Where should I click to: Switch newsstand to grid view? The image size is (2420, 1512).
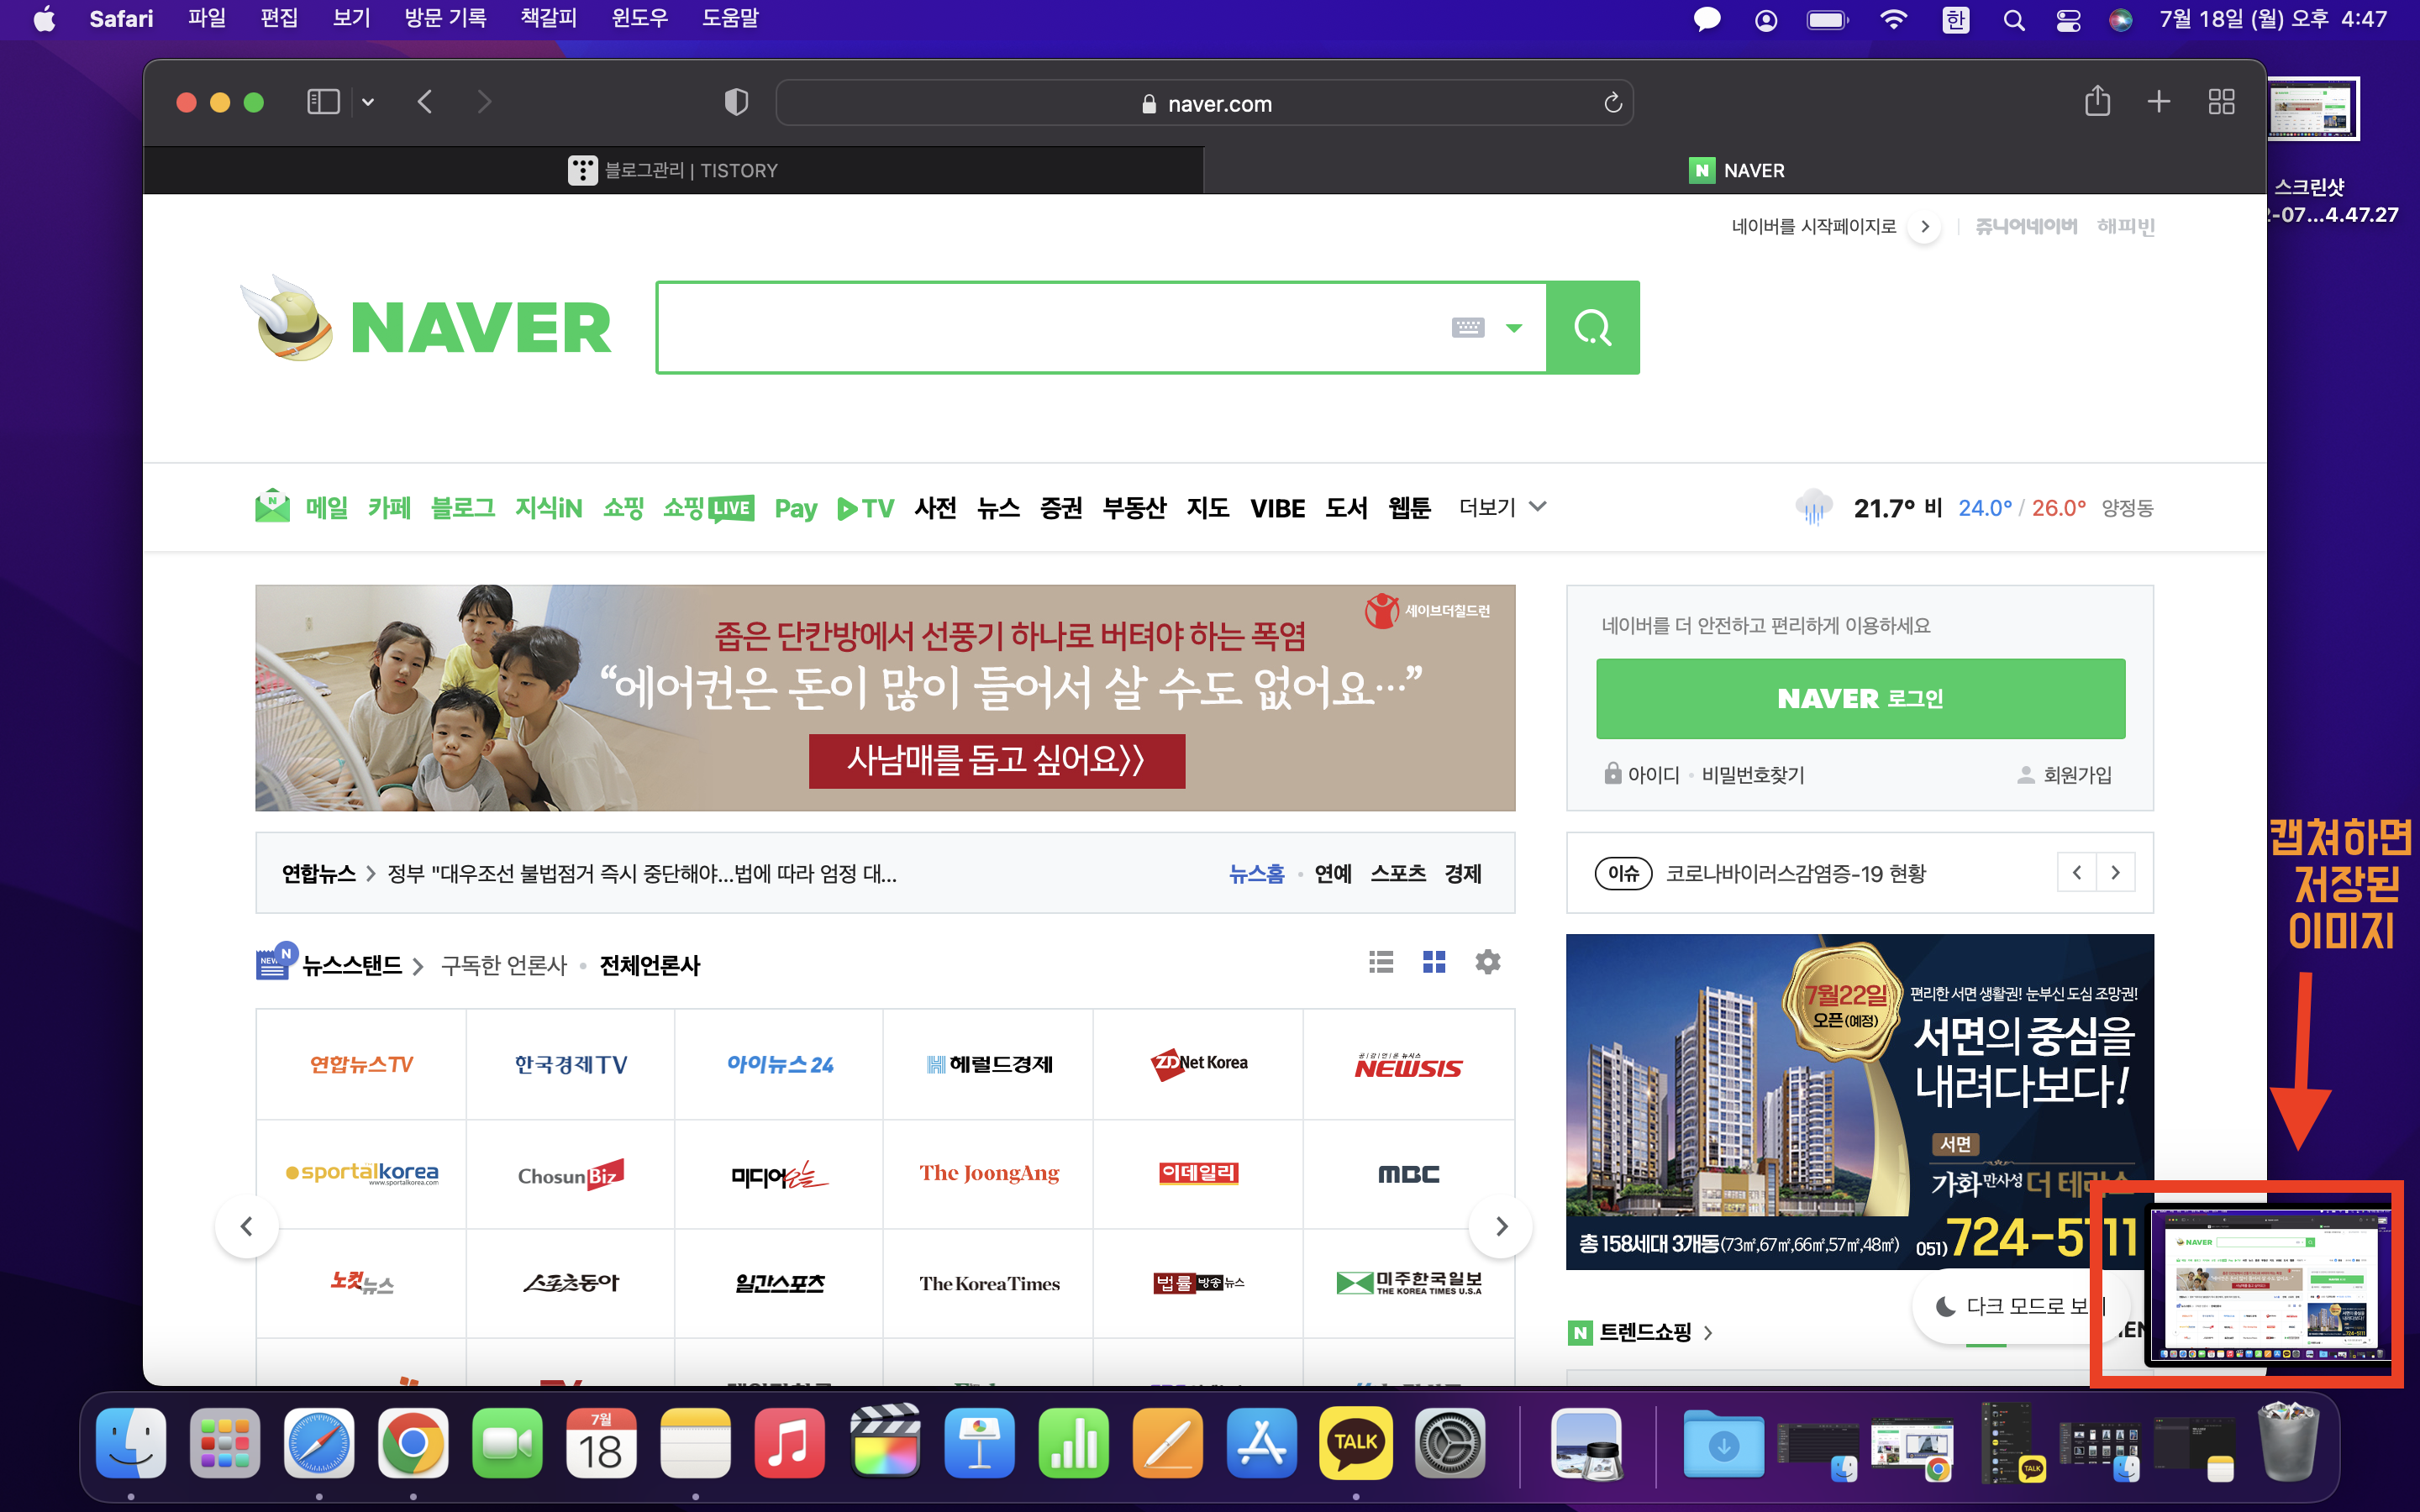pyautogui.click(x=1434, y=962)
